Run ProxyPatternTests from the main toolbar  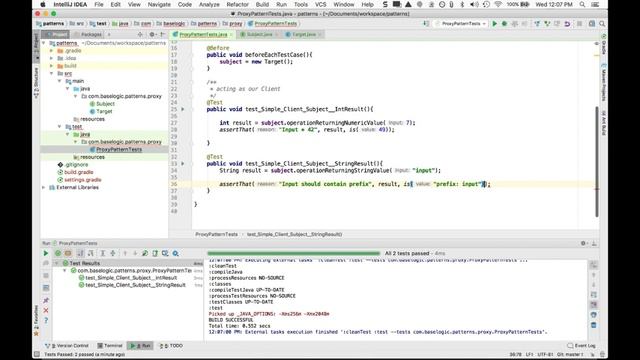[495, 24]
